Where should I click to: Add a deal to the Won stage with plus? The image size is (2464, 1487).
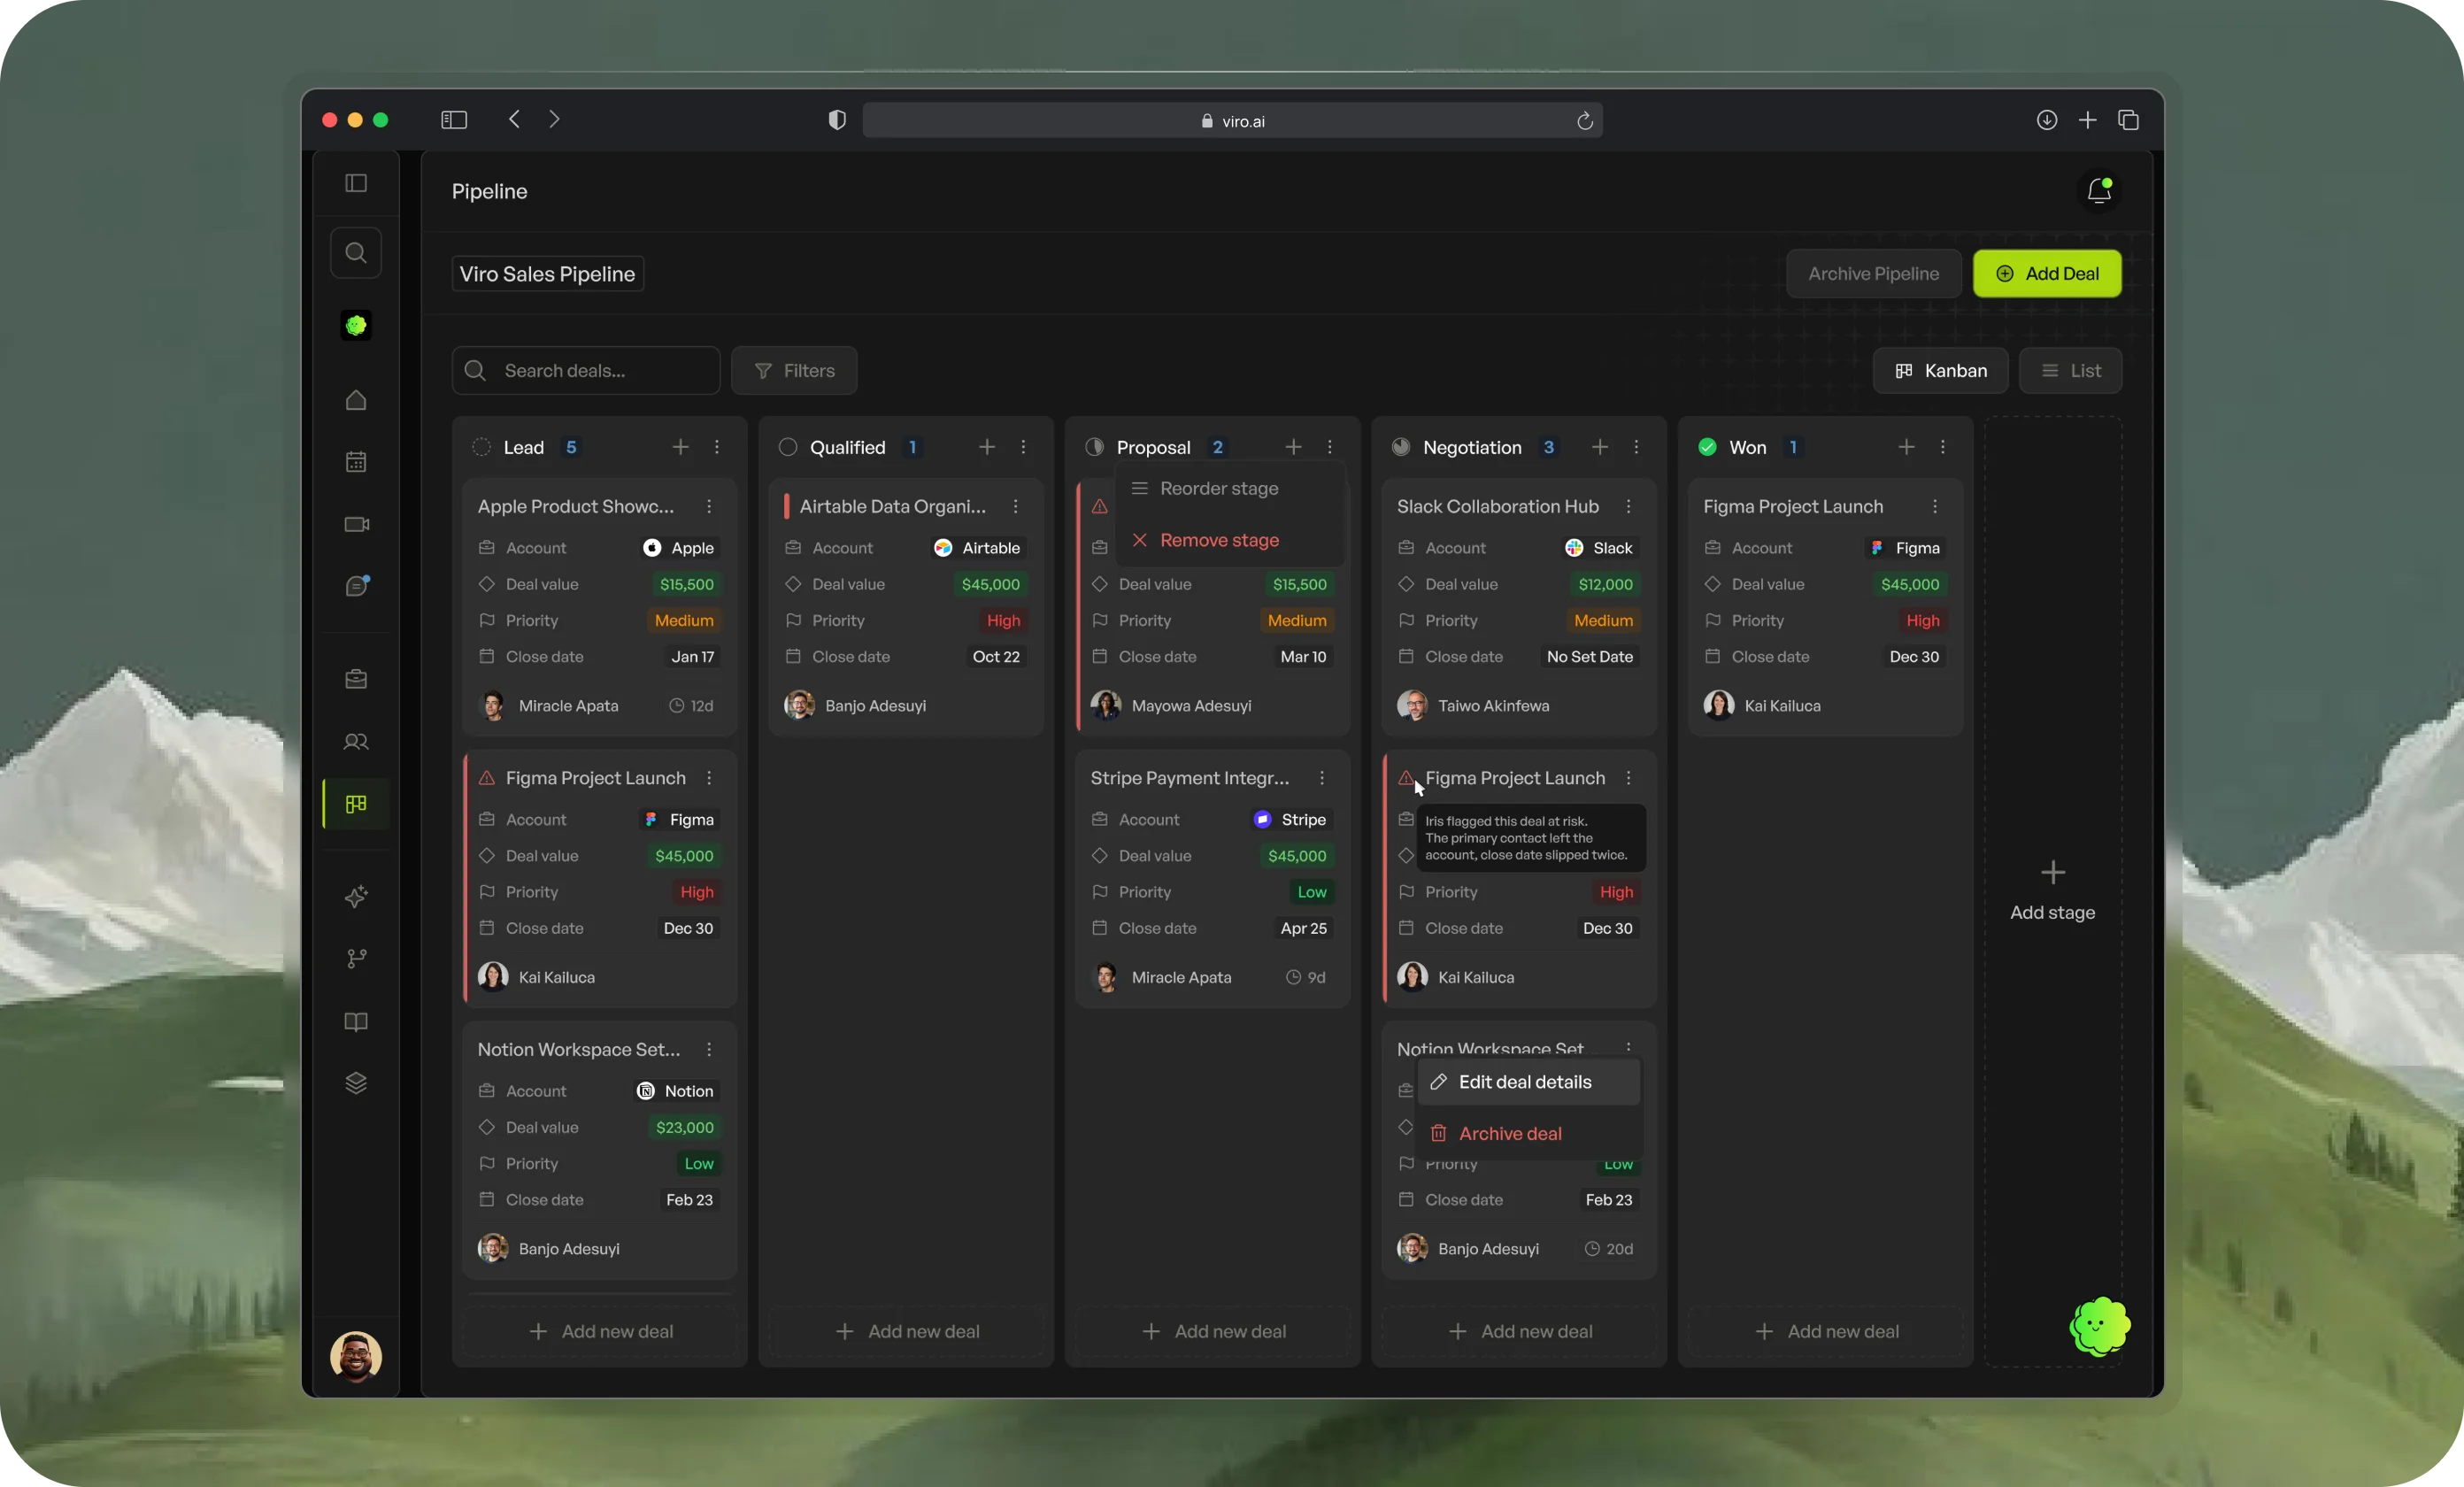(x=1906, y=447)
